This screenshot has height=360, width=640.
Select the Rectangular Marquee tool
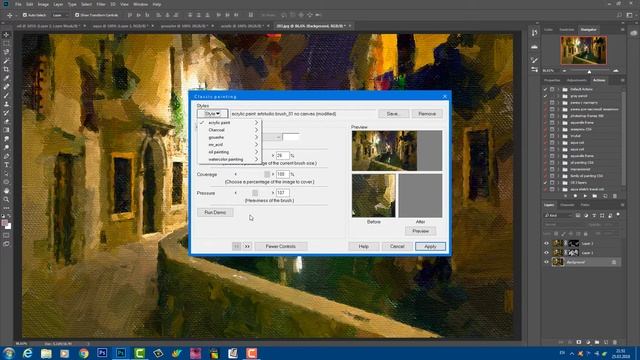(6, 44)
